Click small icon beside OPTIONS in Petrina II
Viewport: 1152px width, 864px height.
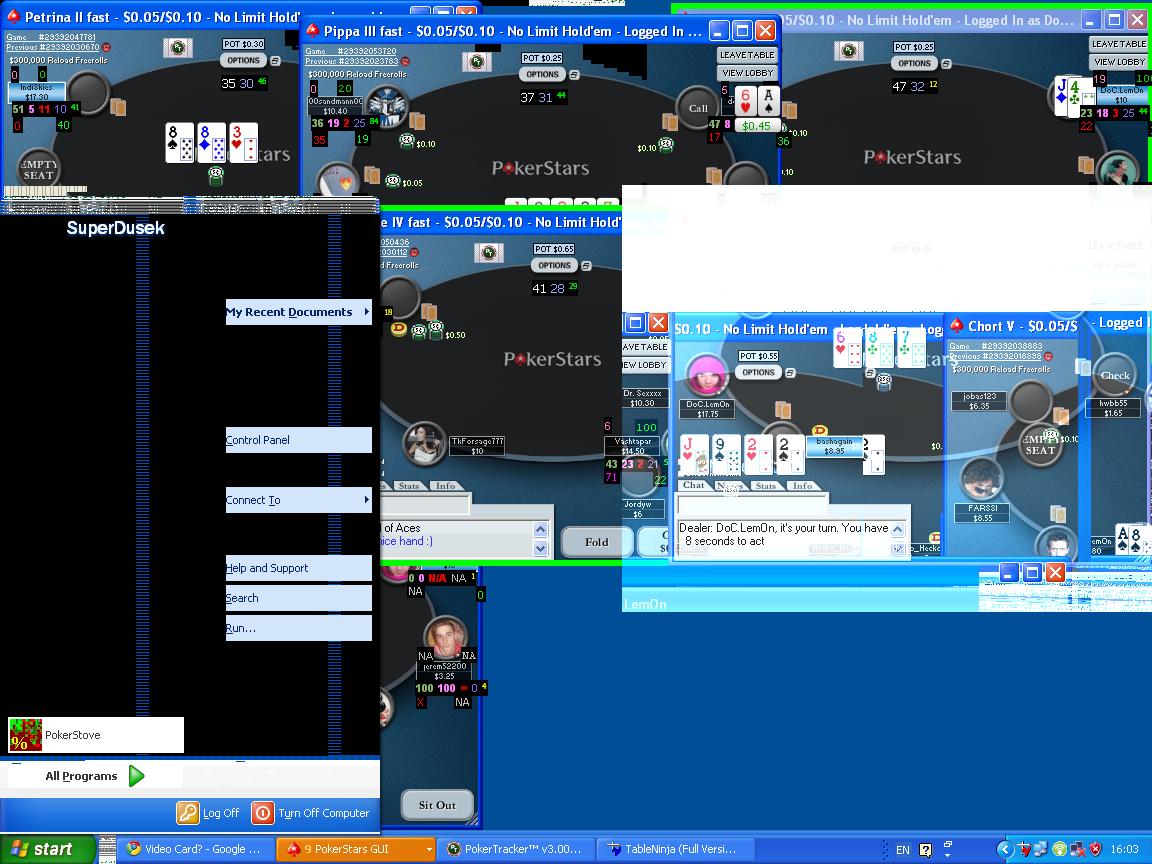click(275, 61)
